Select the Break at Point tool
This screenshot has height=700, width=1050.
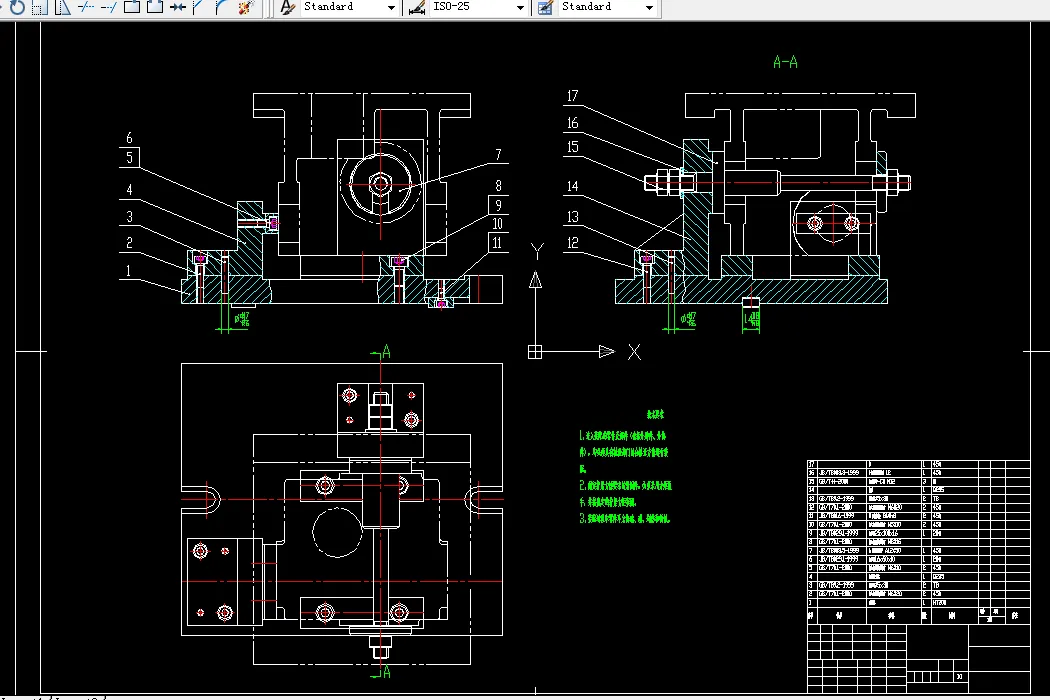[x=132, y=7]
